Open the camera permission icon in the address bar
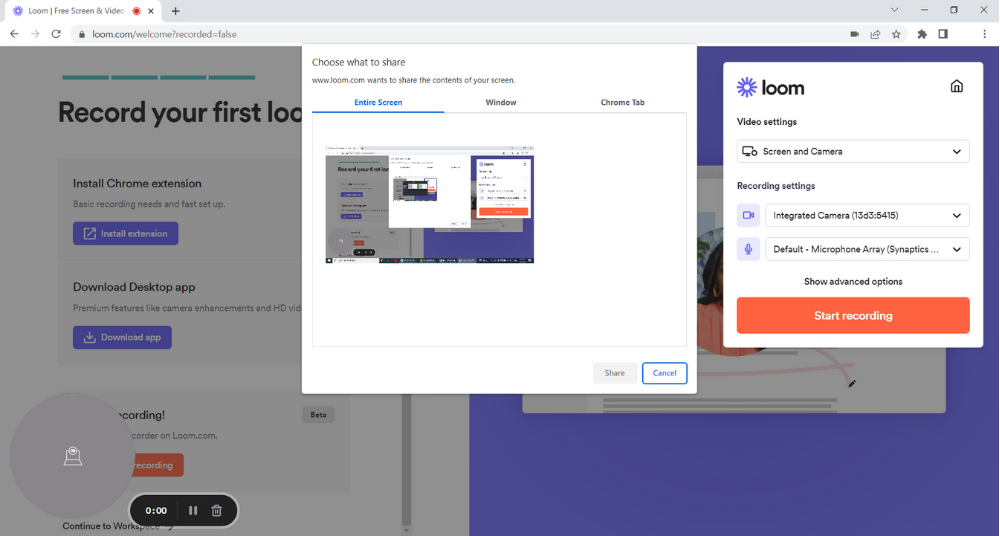 click(854, 34)
